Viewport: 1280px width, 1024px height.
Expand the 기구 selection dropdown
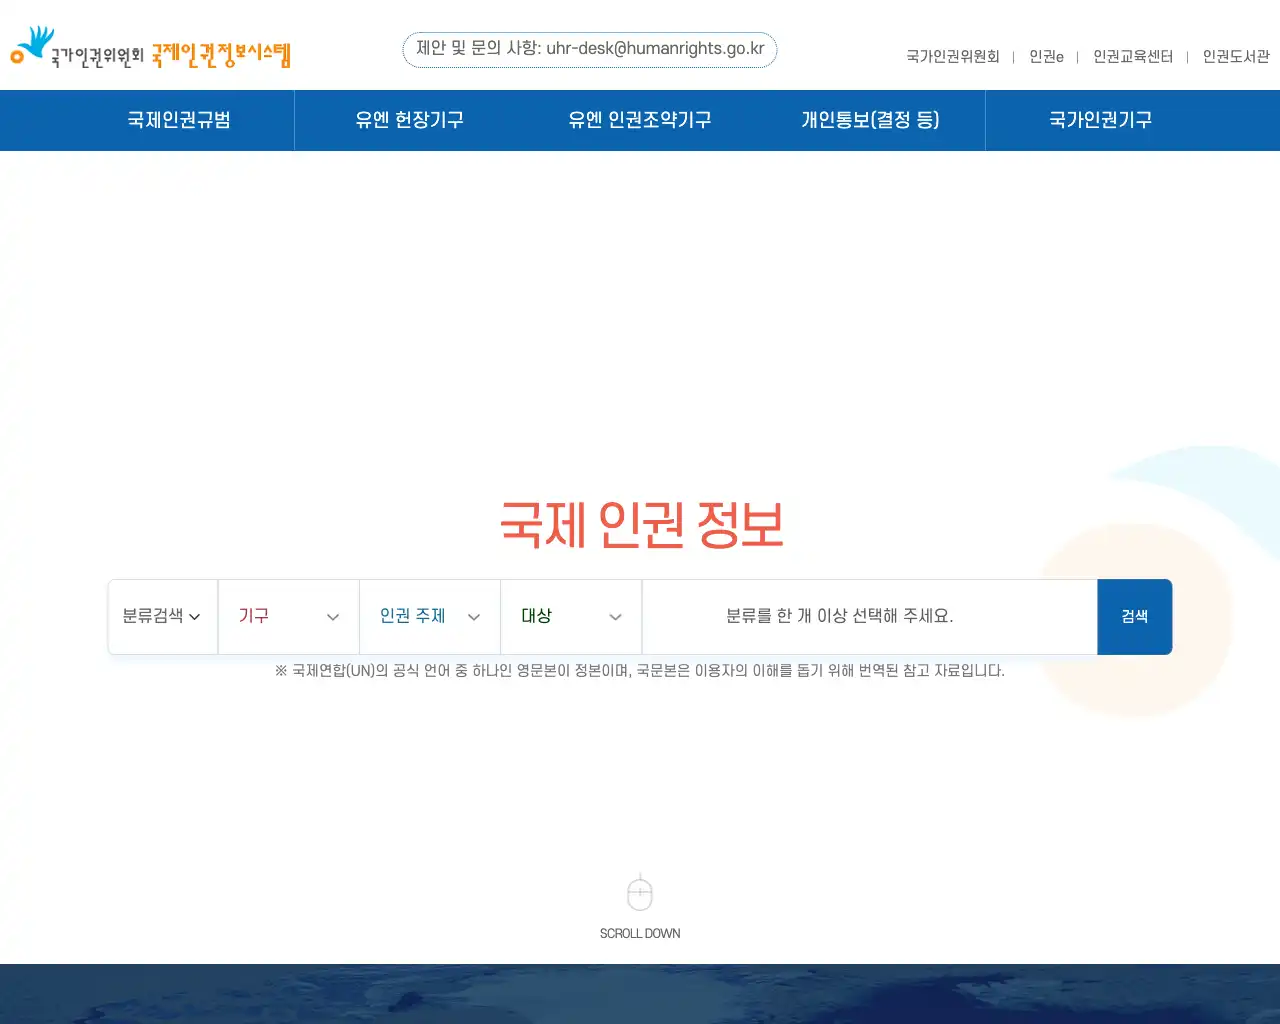tap(288, 616)
